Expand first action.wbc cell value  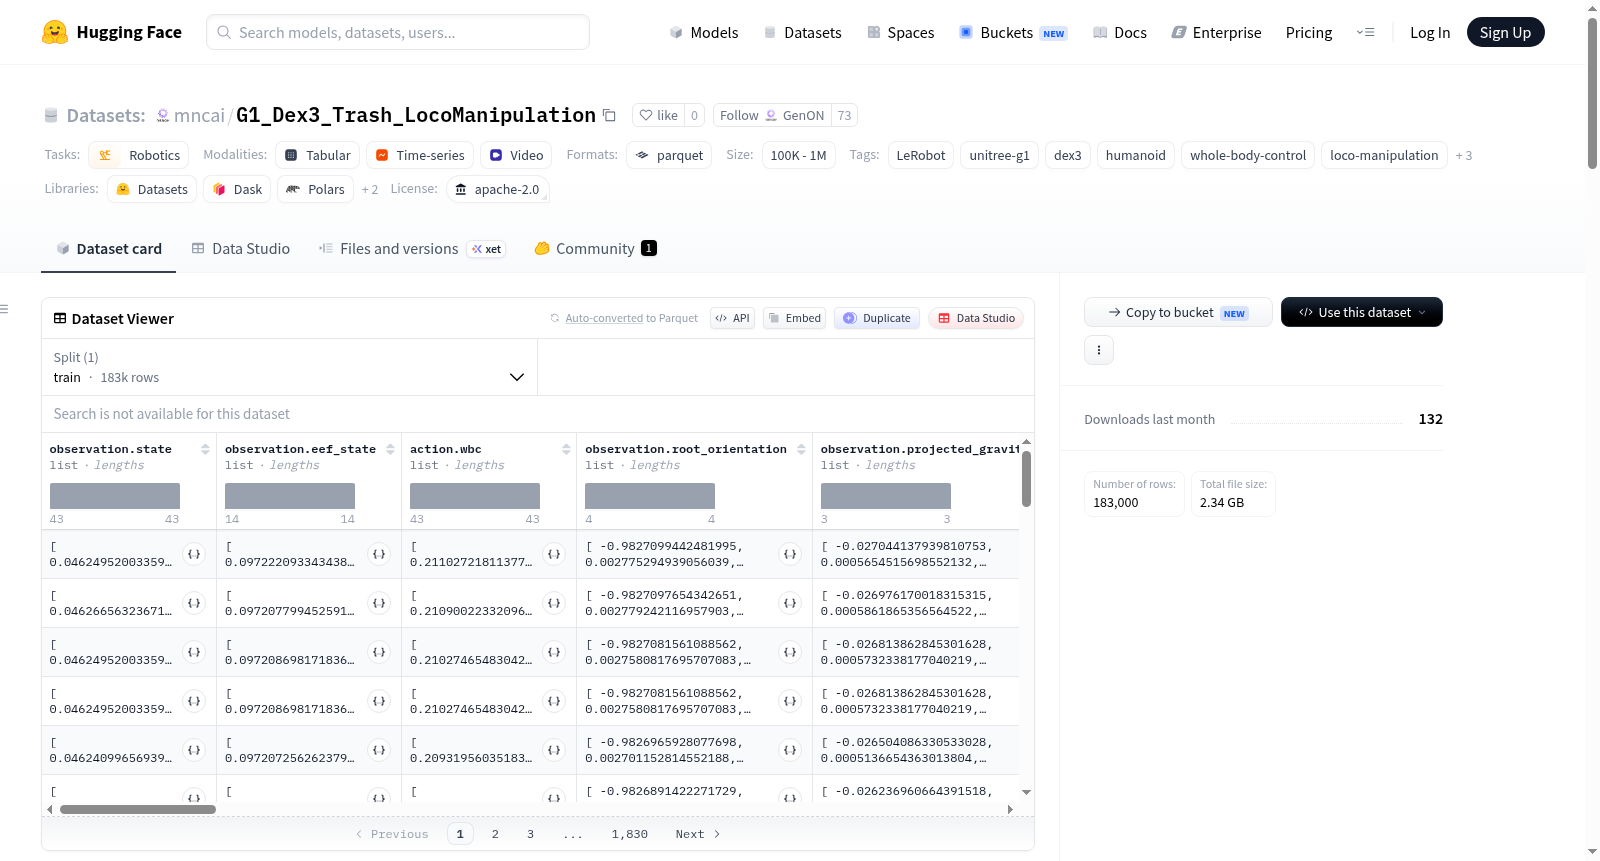554,554
